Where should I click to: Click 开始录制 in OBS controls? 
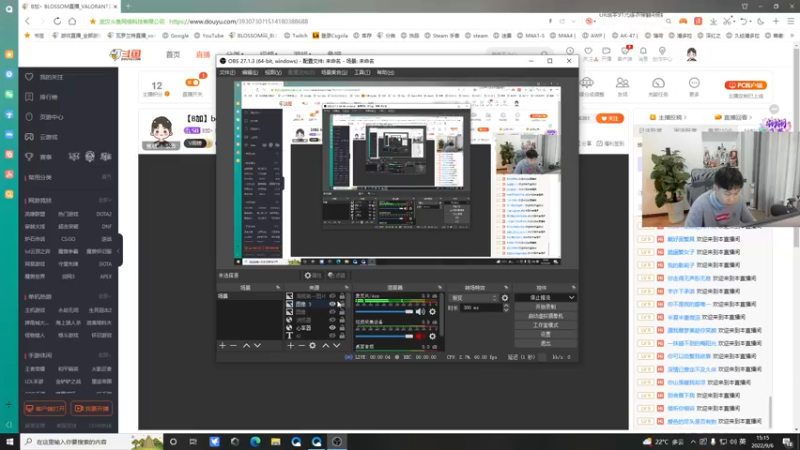[x=545, y=307]
